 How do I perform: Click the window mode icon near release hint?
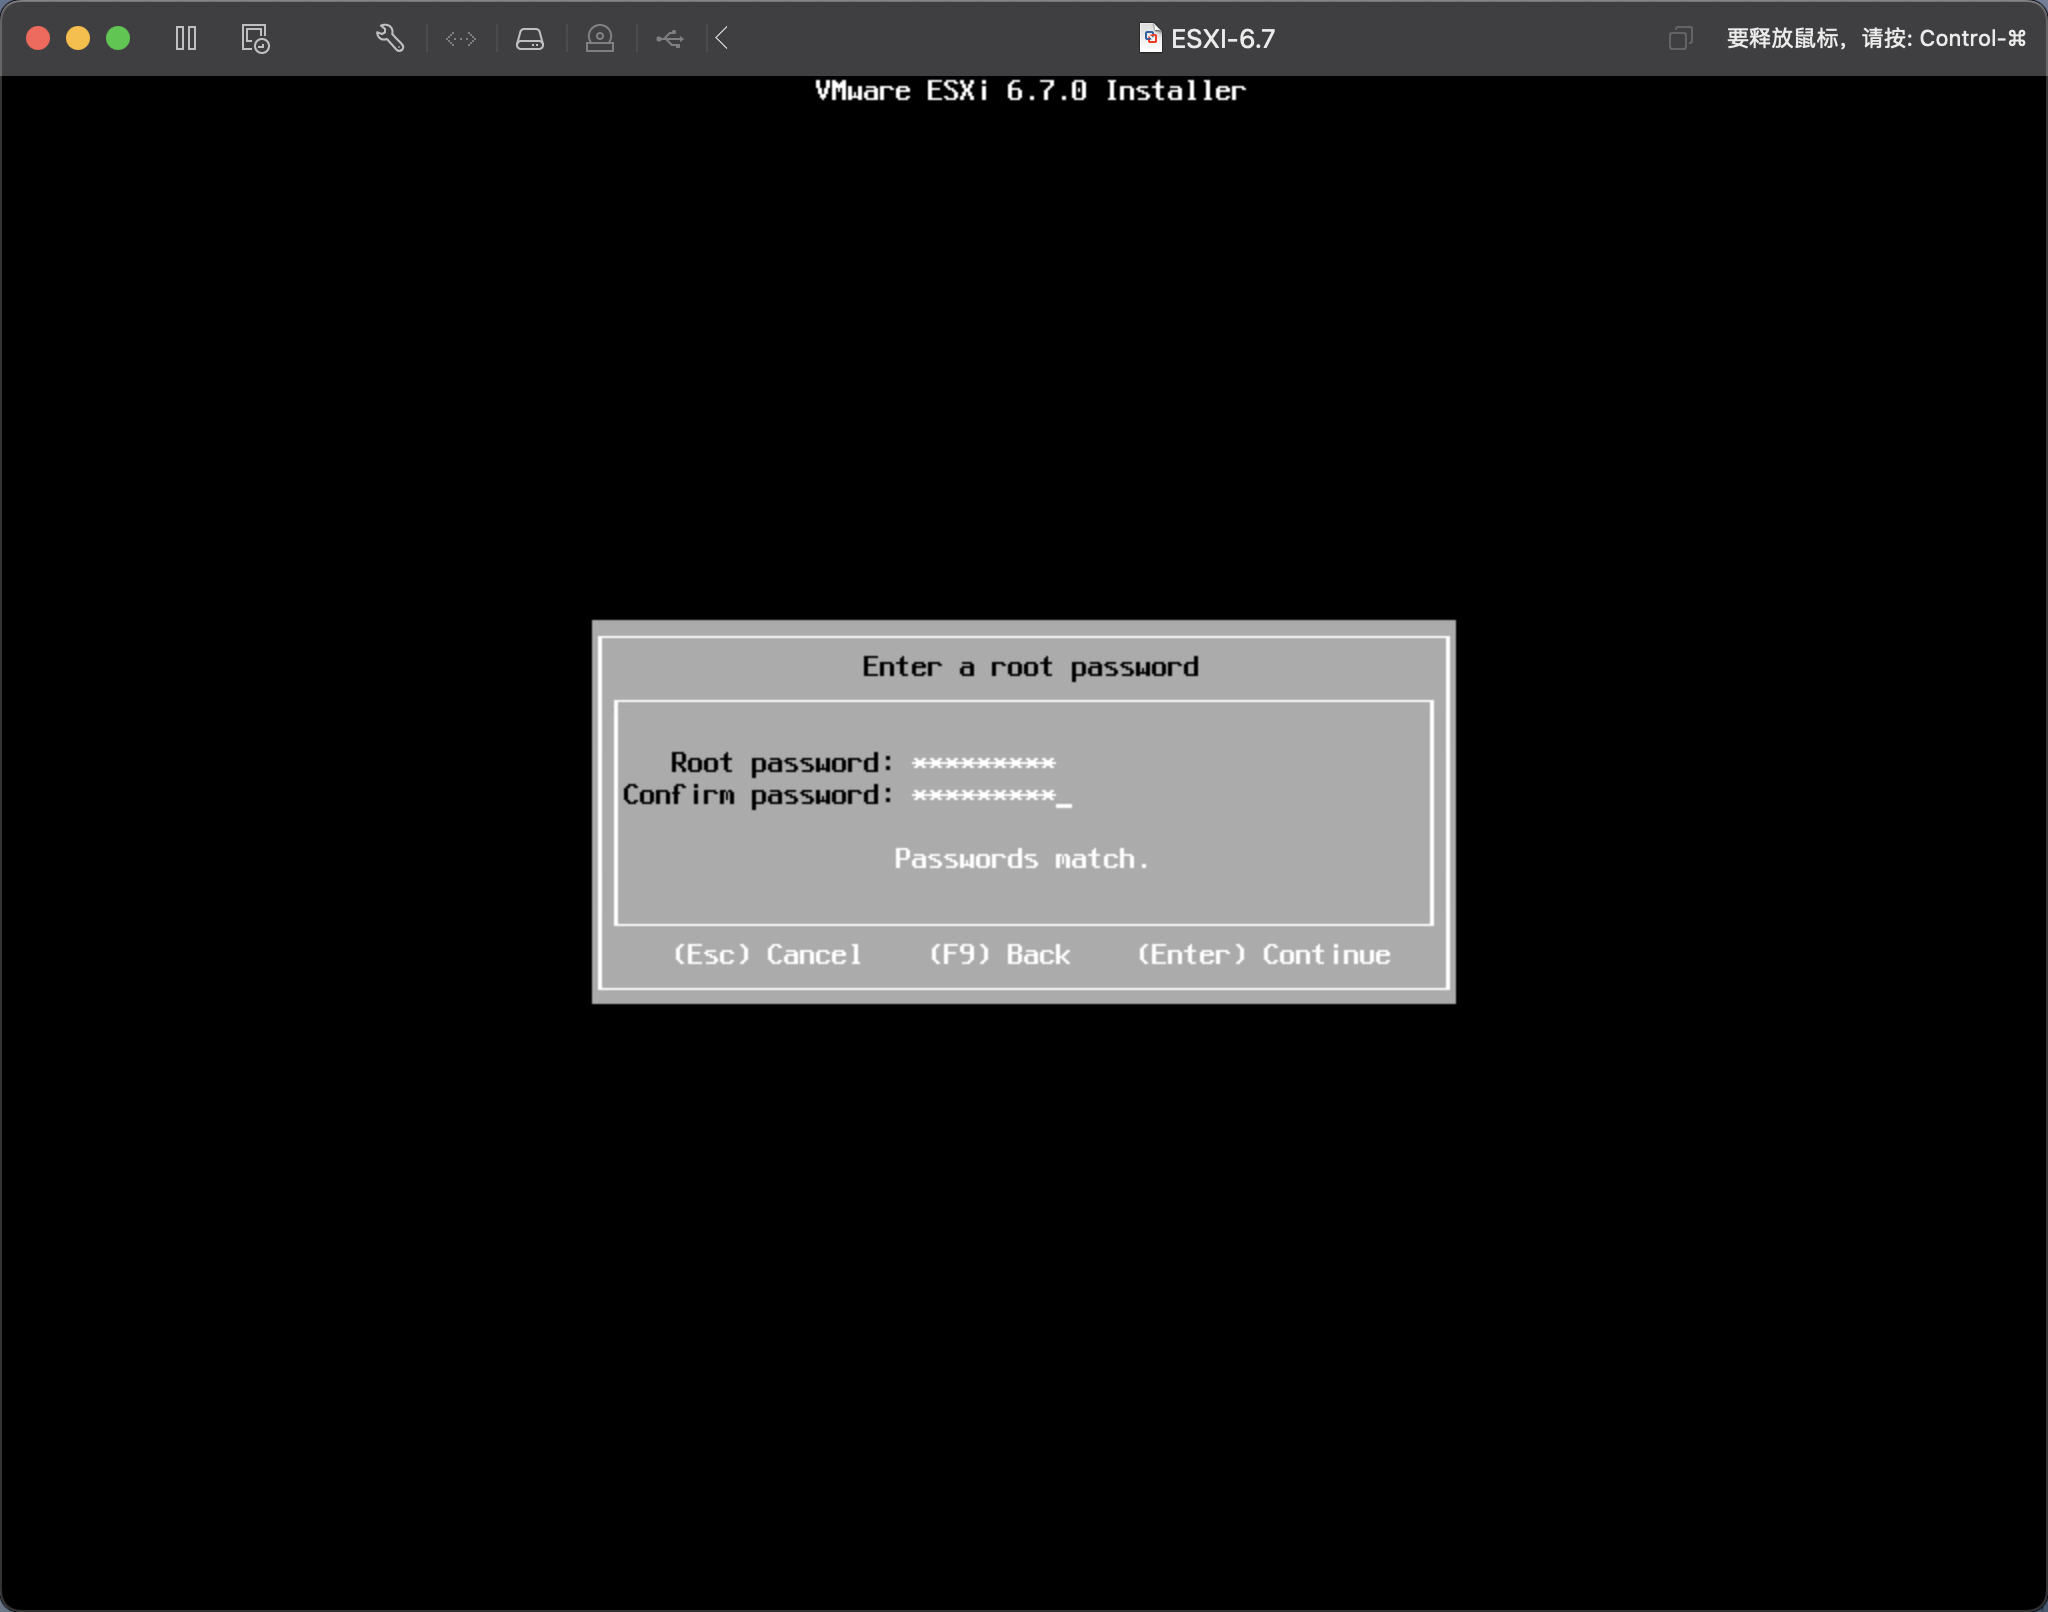1680,39
